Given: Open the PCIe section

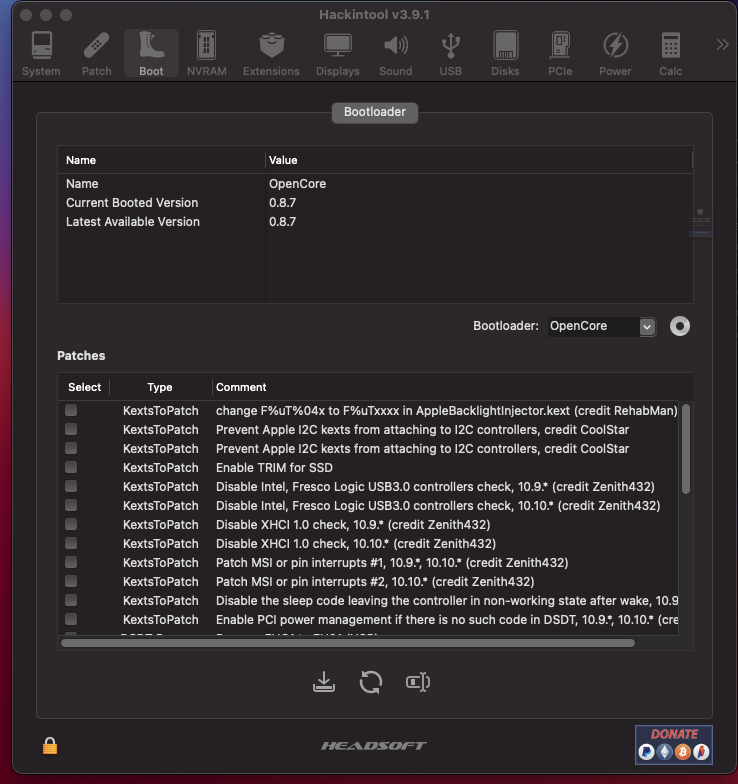Looking at the screenshot, I should tap(560, 53).
